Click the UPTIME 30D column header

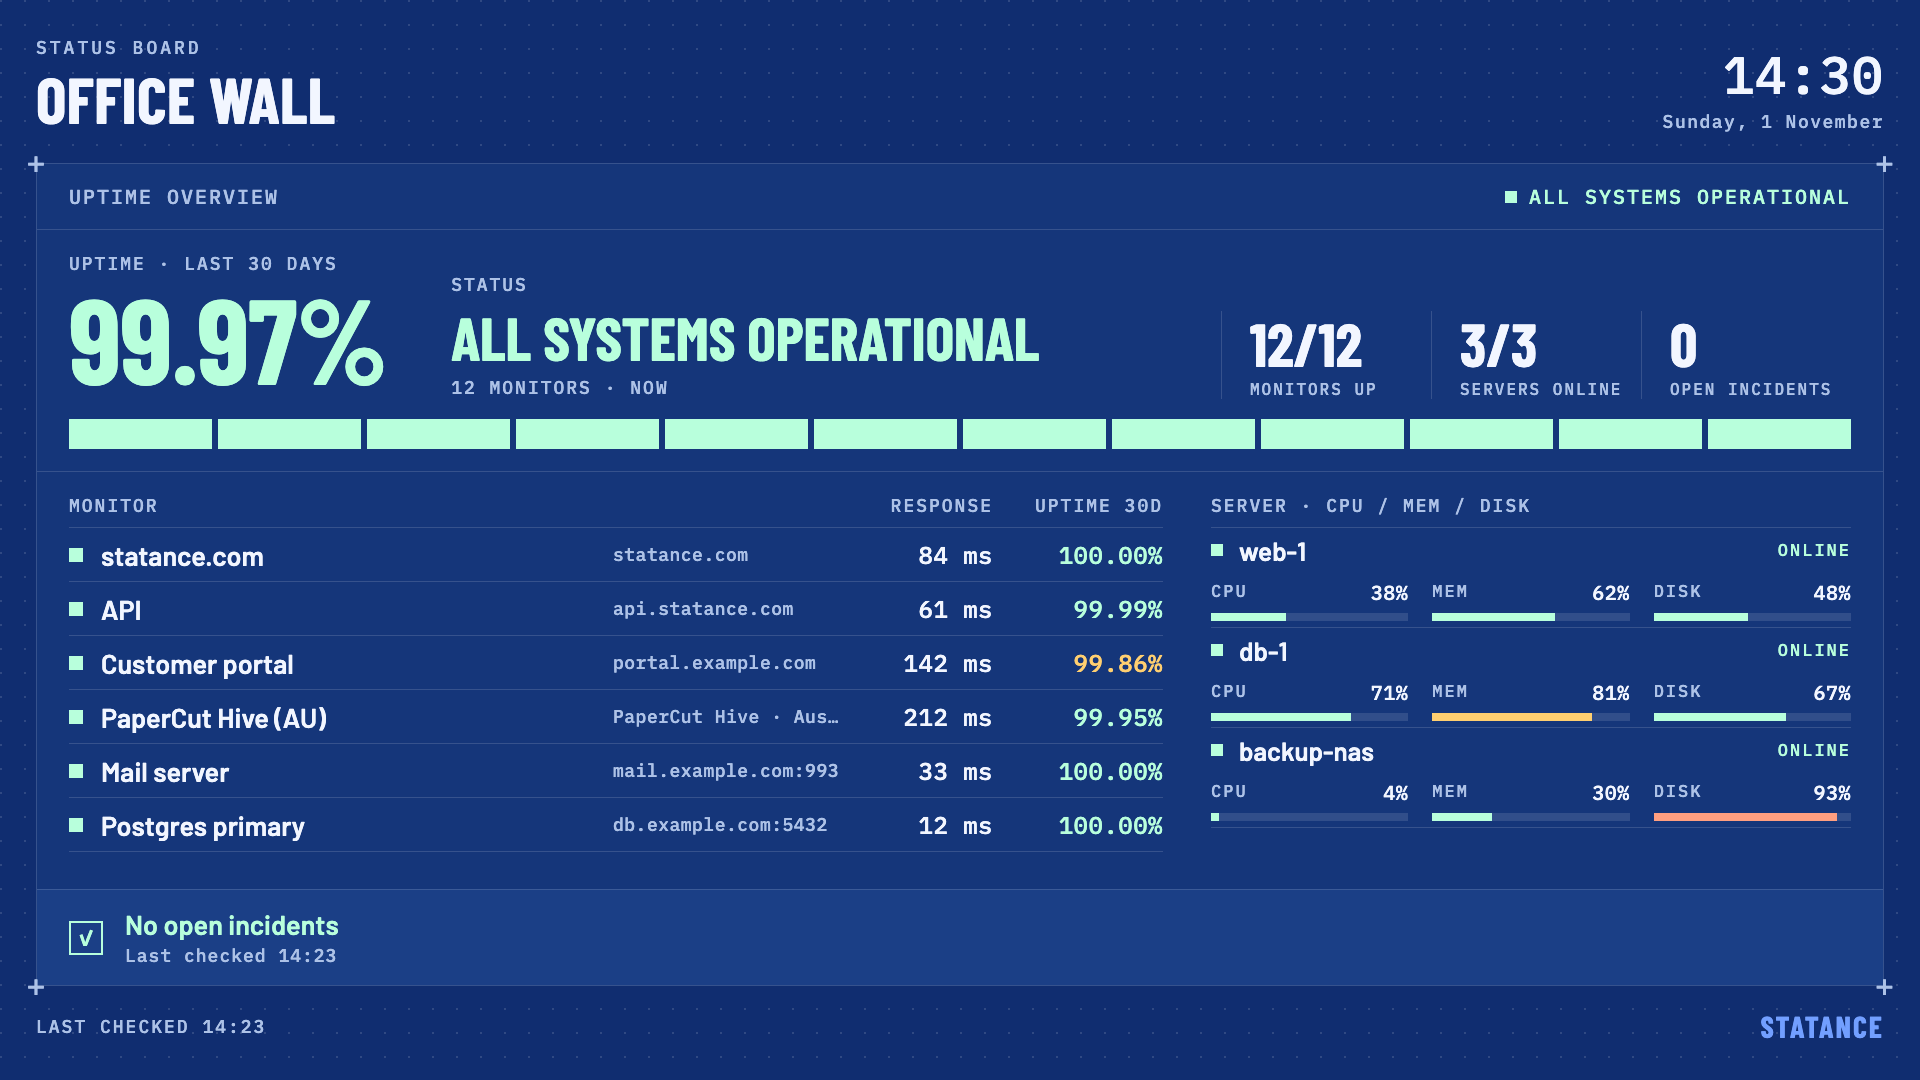(1098, 506)
